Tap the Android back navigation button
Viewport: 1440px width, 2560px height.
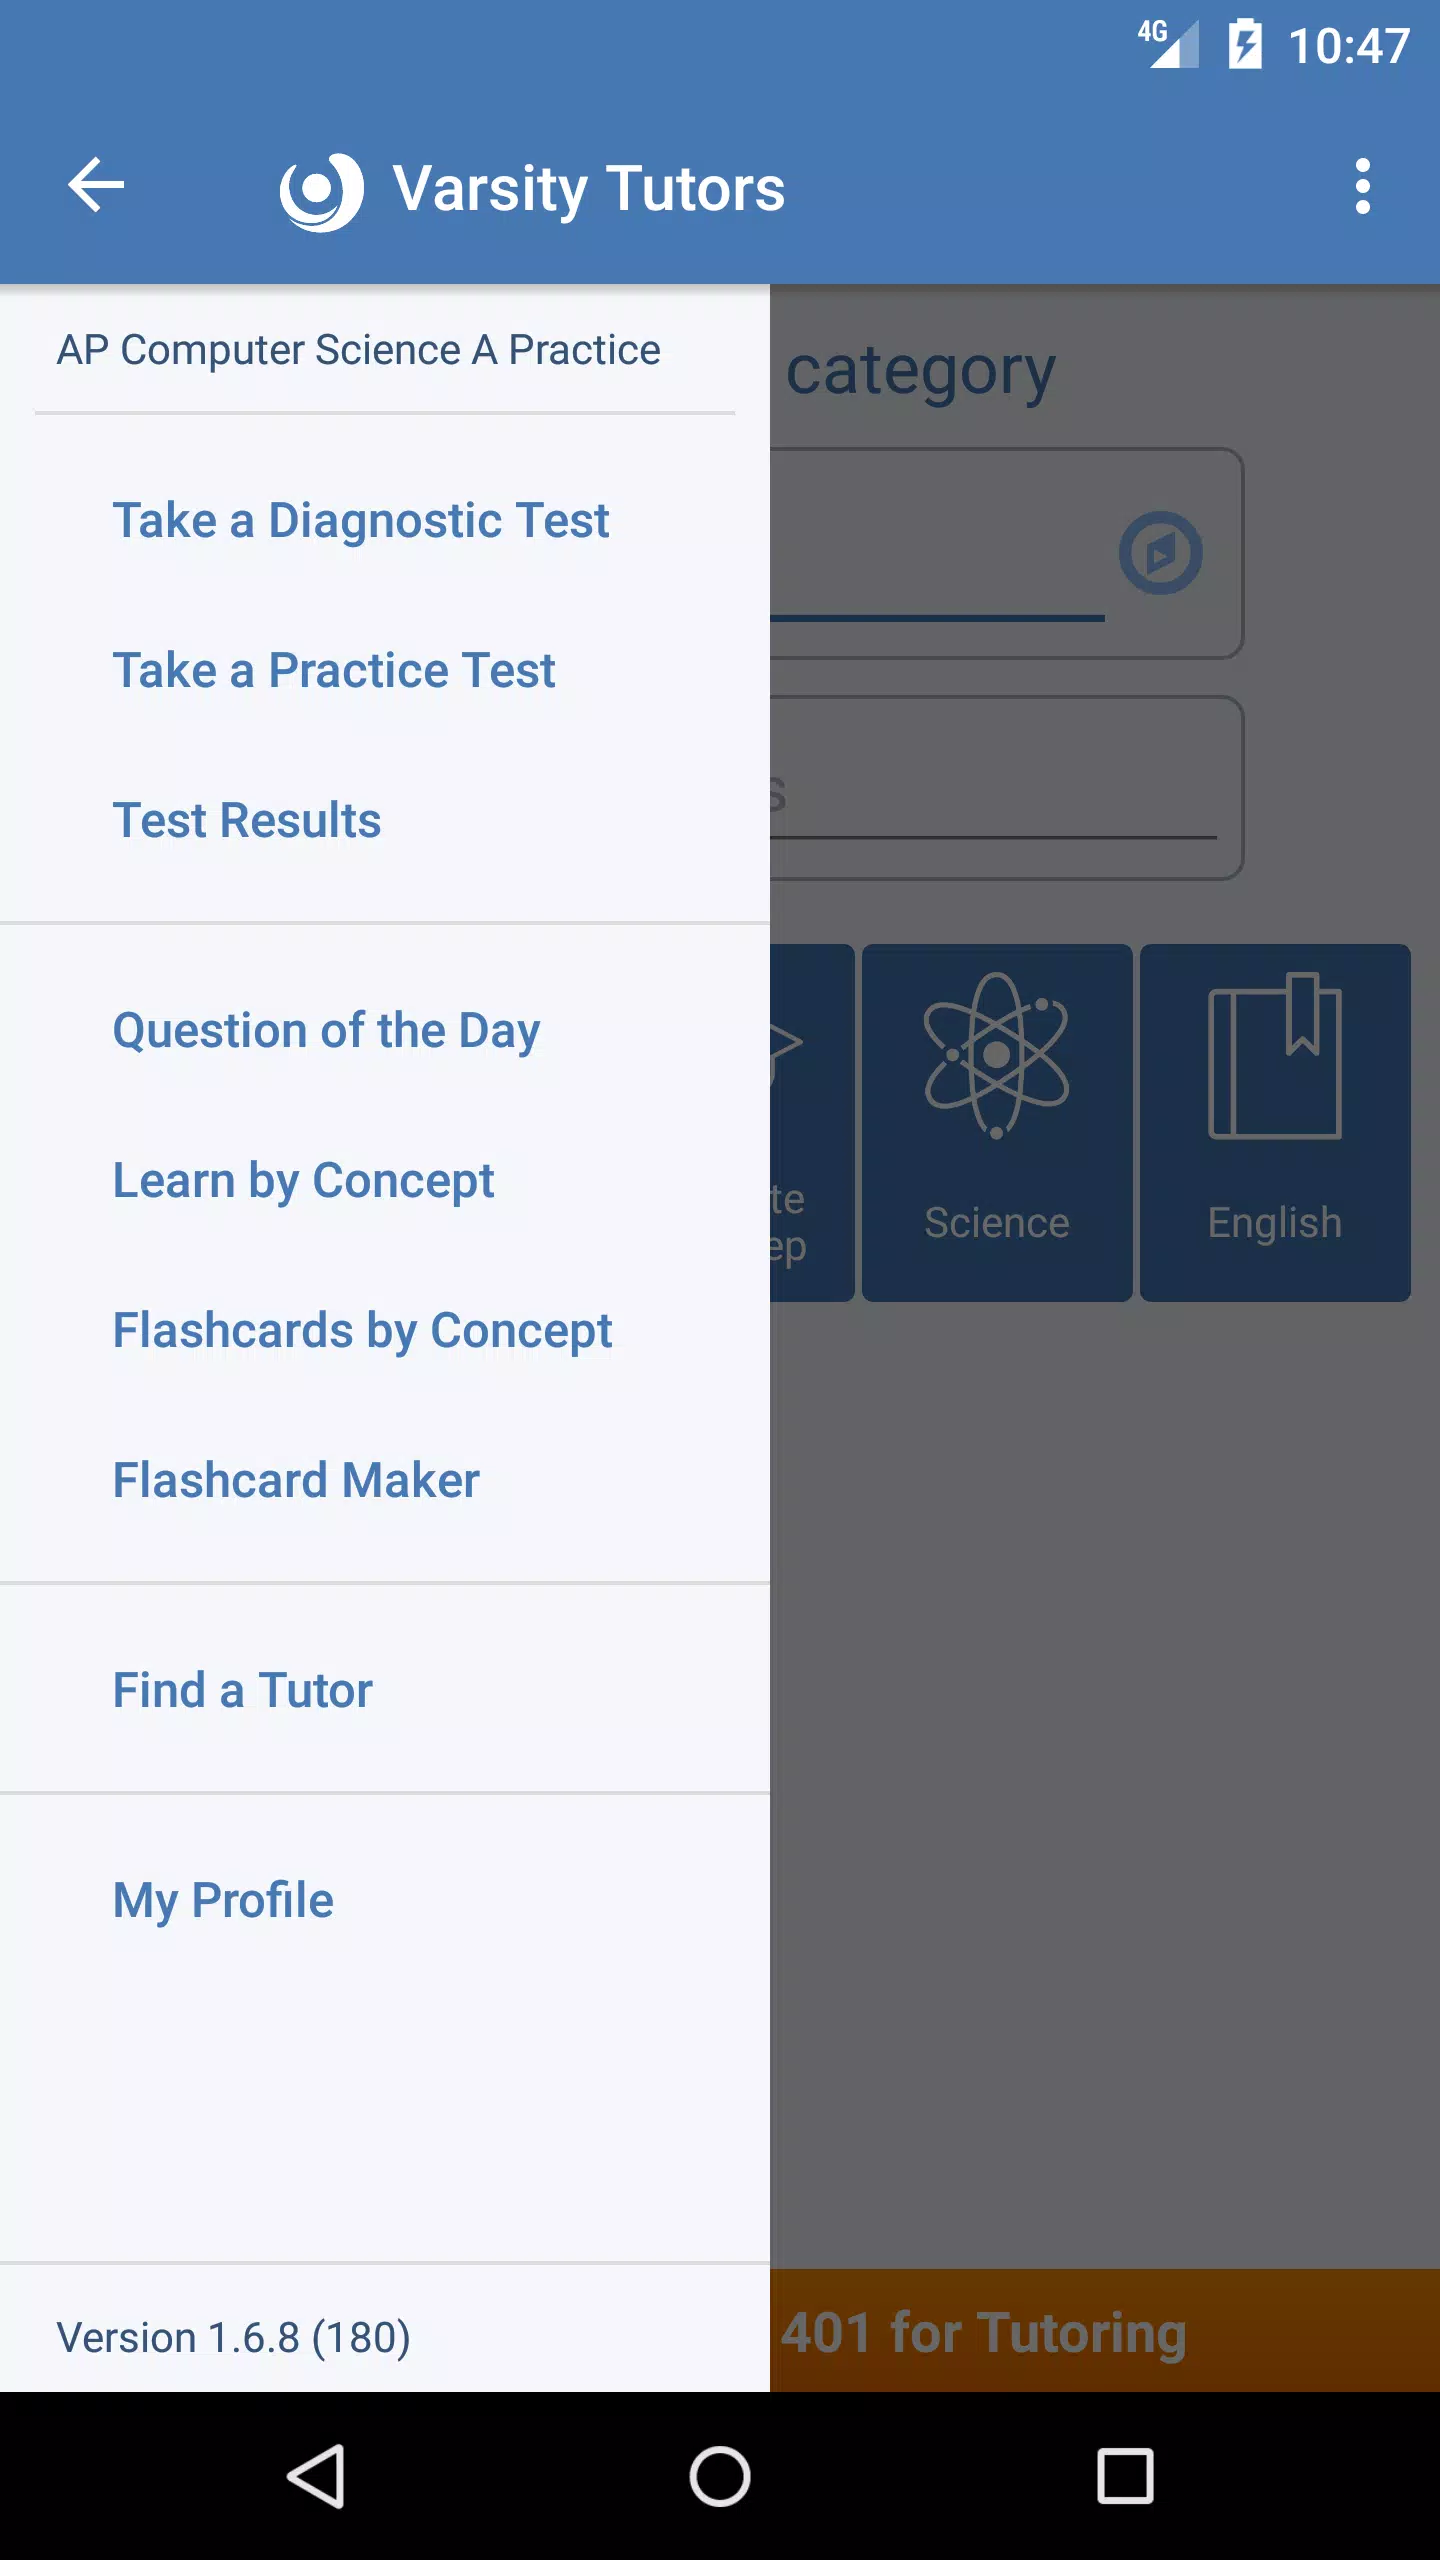pyautogui.click(x=316, y=2477)
